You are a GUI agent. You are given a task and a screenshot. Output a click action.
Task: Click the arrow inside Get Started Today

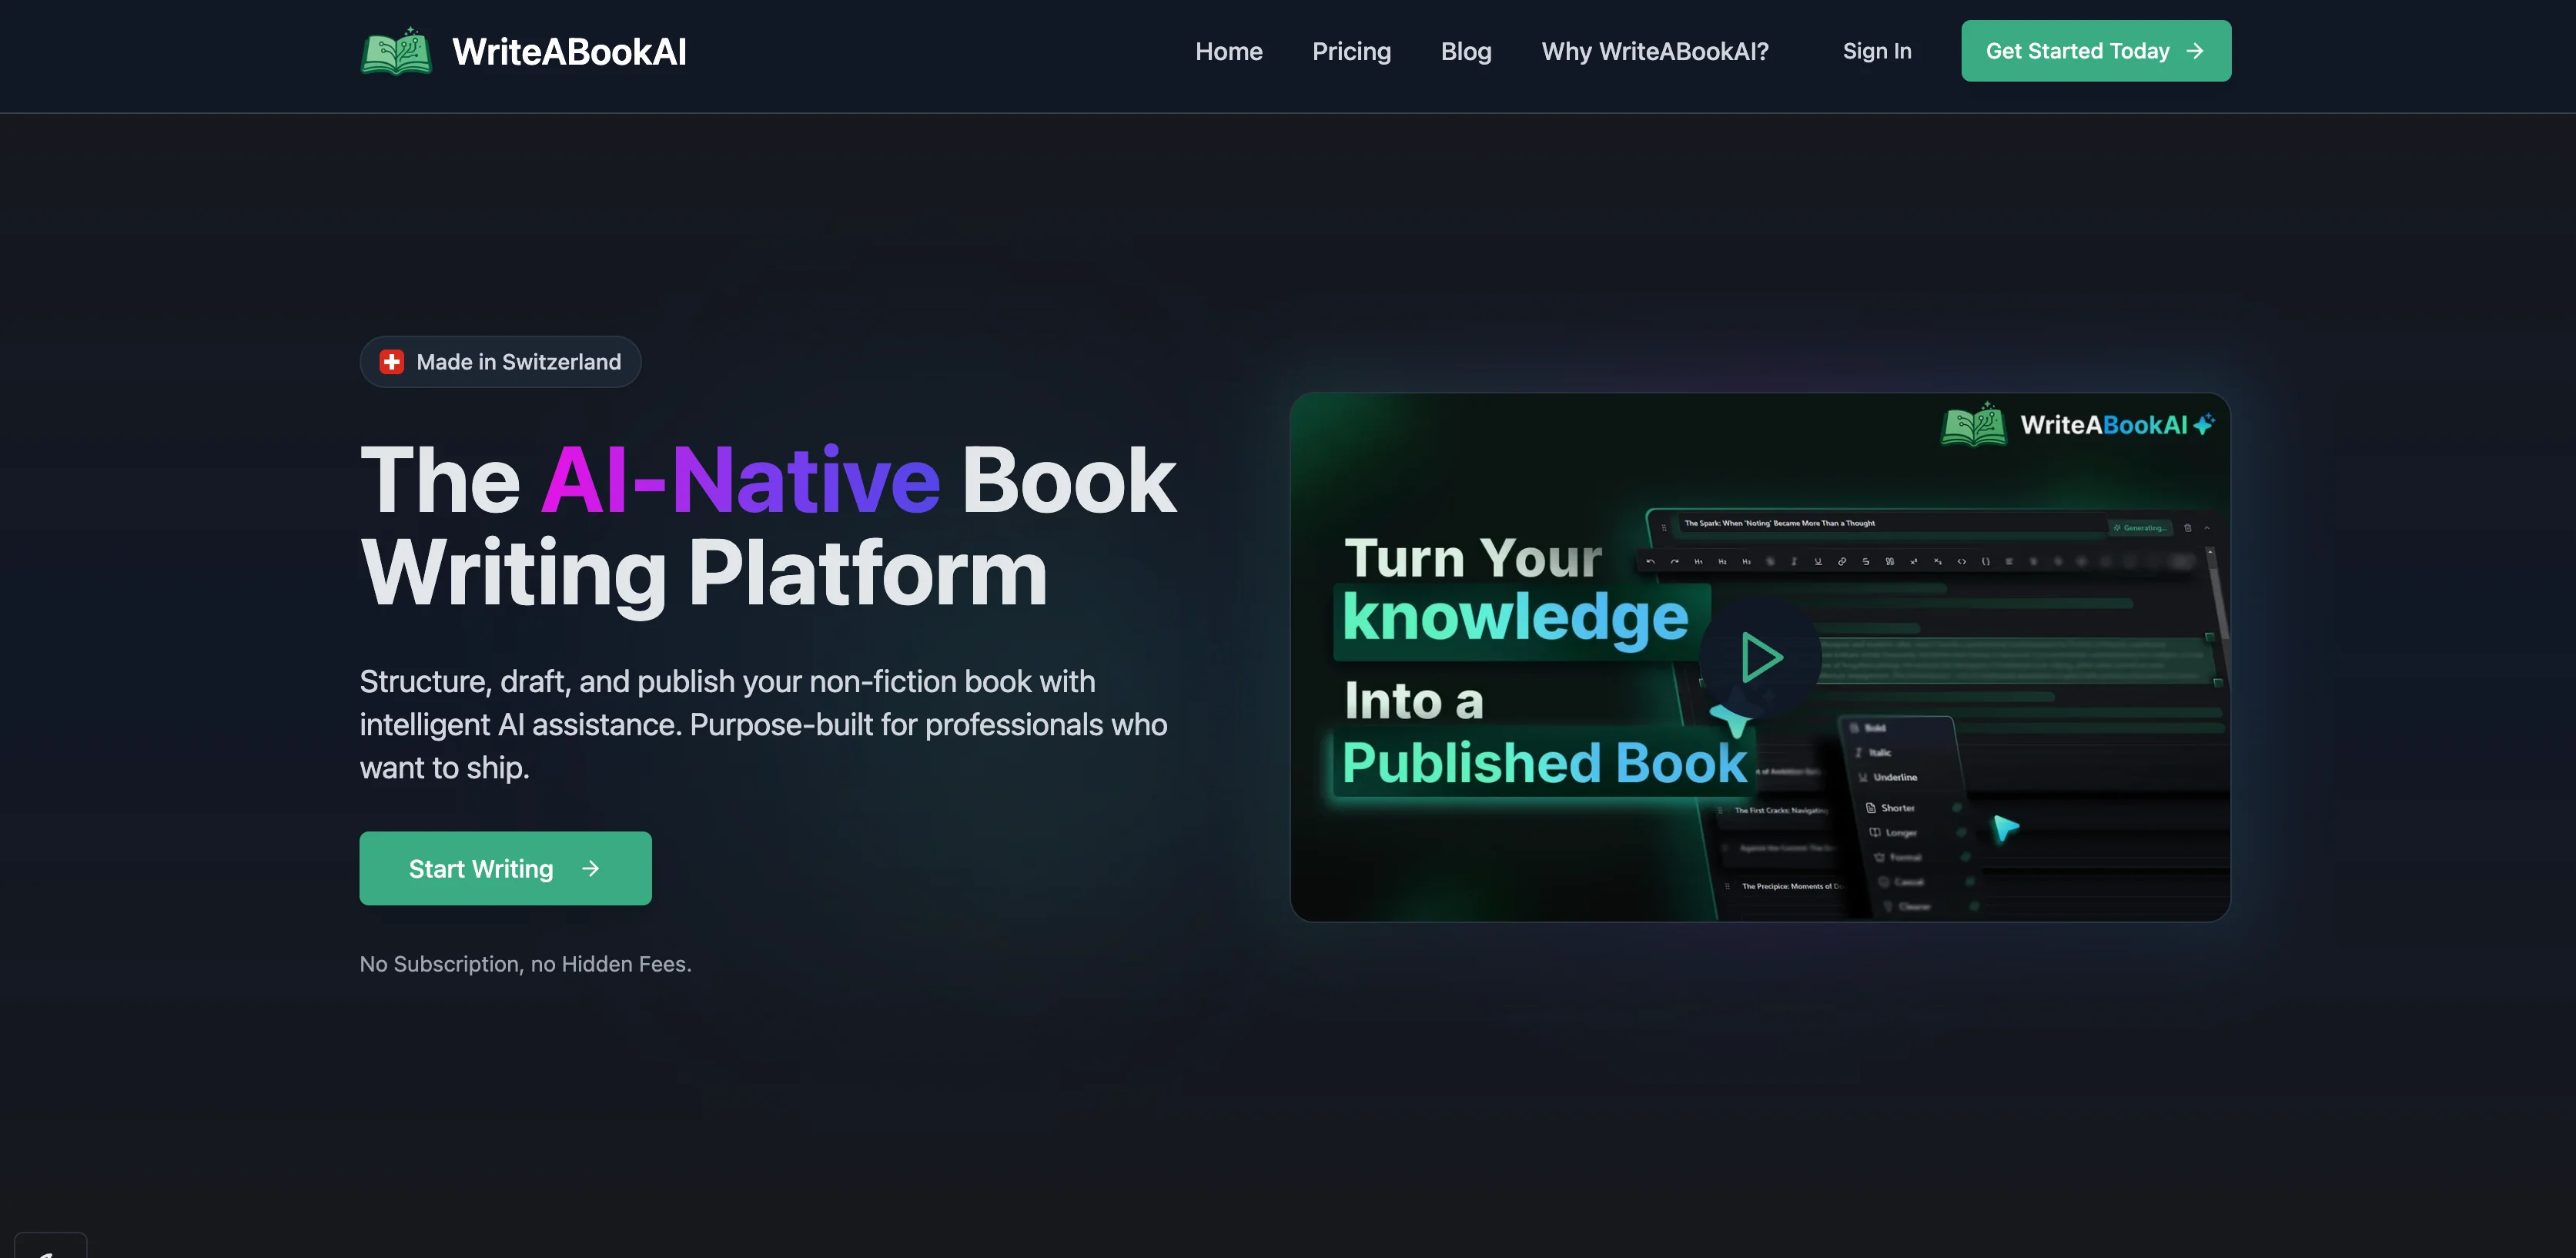click(x=2195, y=51)
